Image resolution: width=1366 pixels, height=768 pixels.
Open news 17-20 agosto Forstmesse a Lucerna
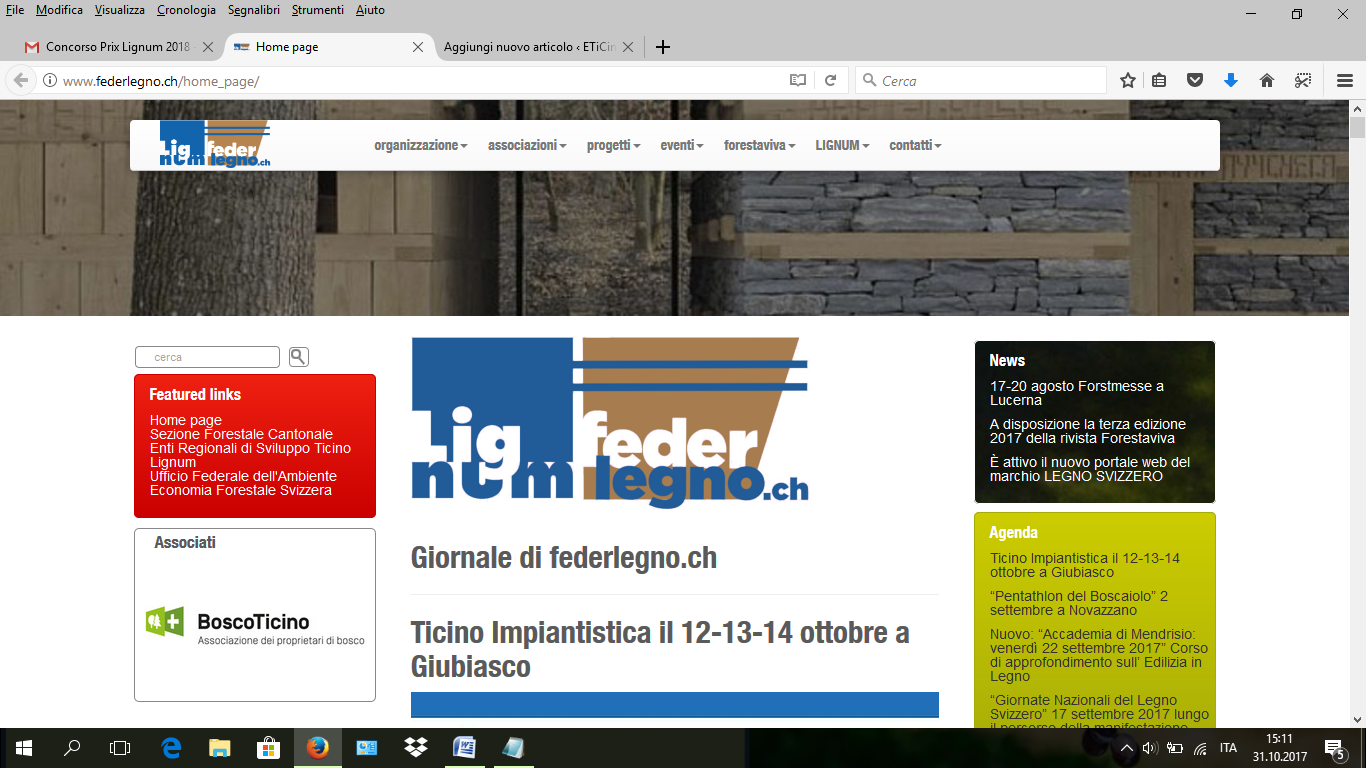(x=1077, y=393)
